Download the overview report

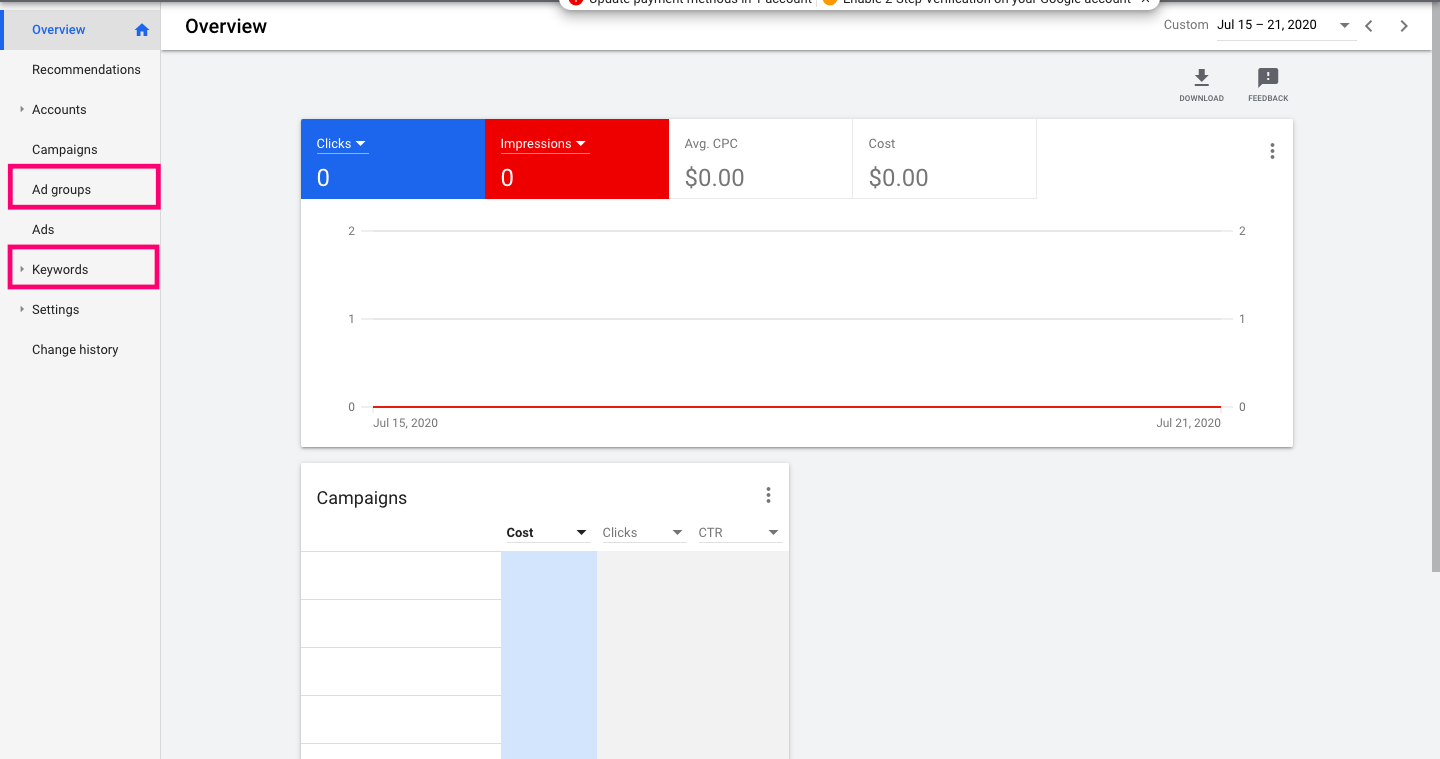(1201, 85)
